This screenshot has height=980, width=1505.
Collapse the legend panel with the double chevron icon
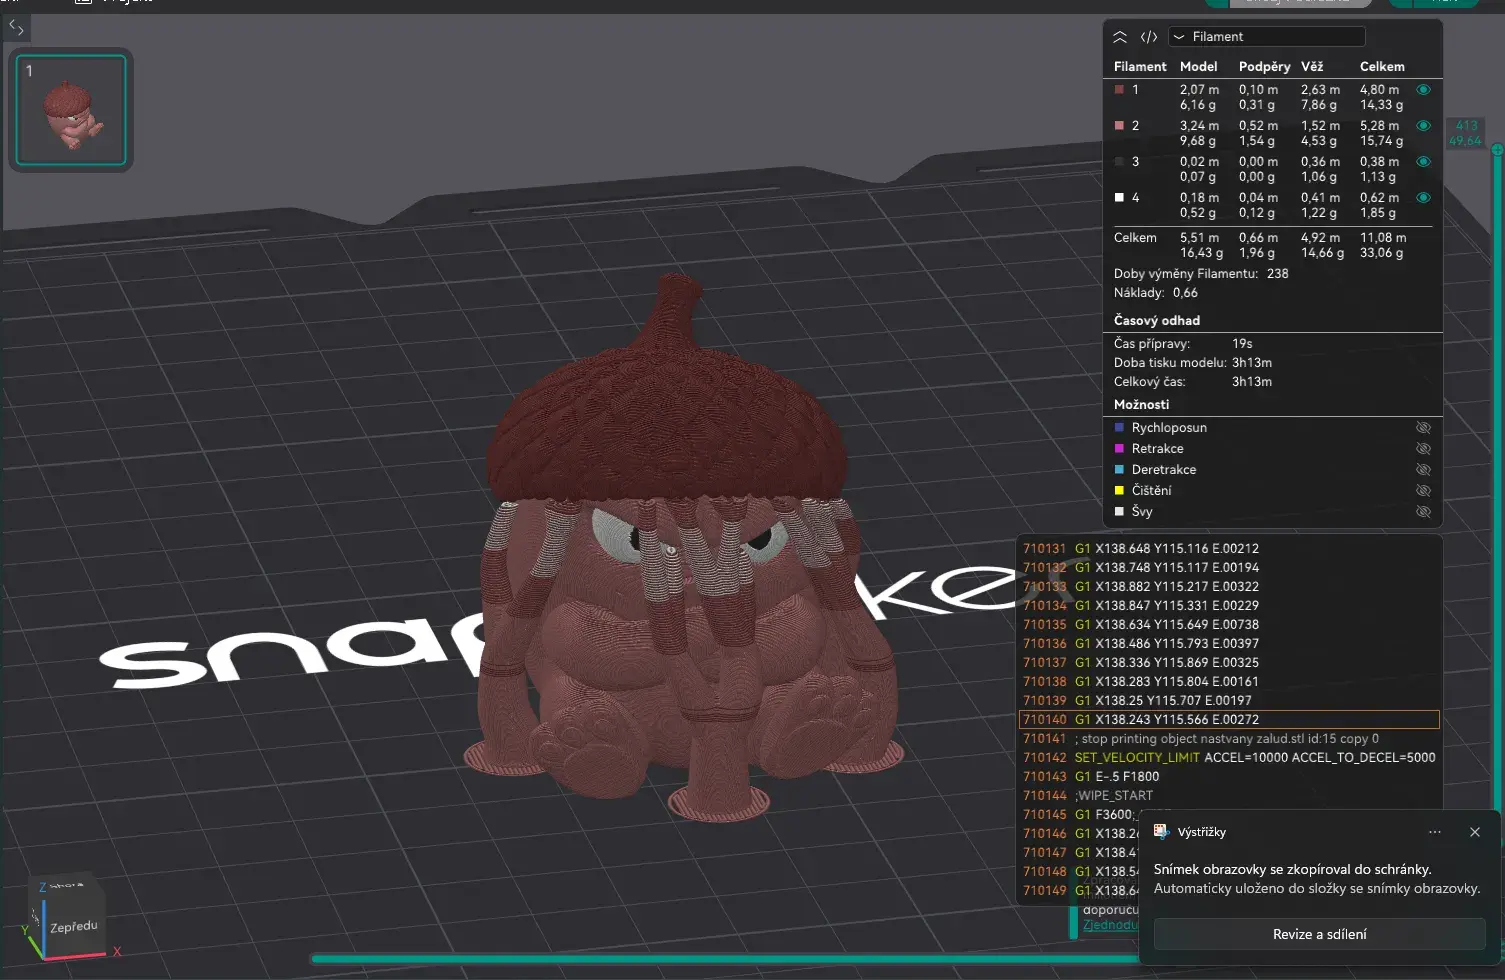[1120, 37]
